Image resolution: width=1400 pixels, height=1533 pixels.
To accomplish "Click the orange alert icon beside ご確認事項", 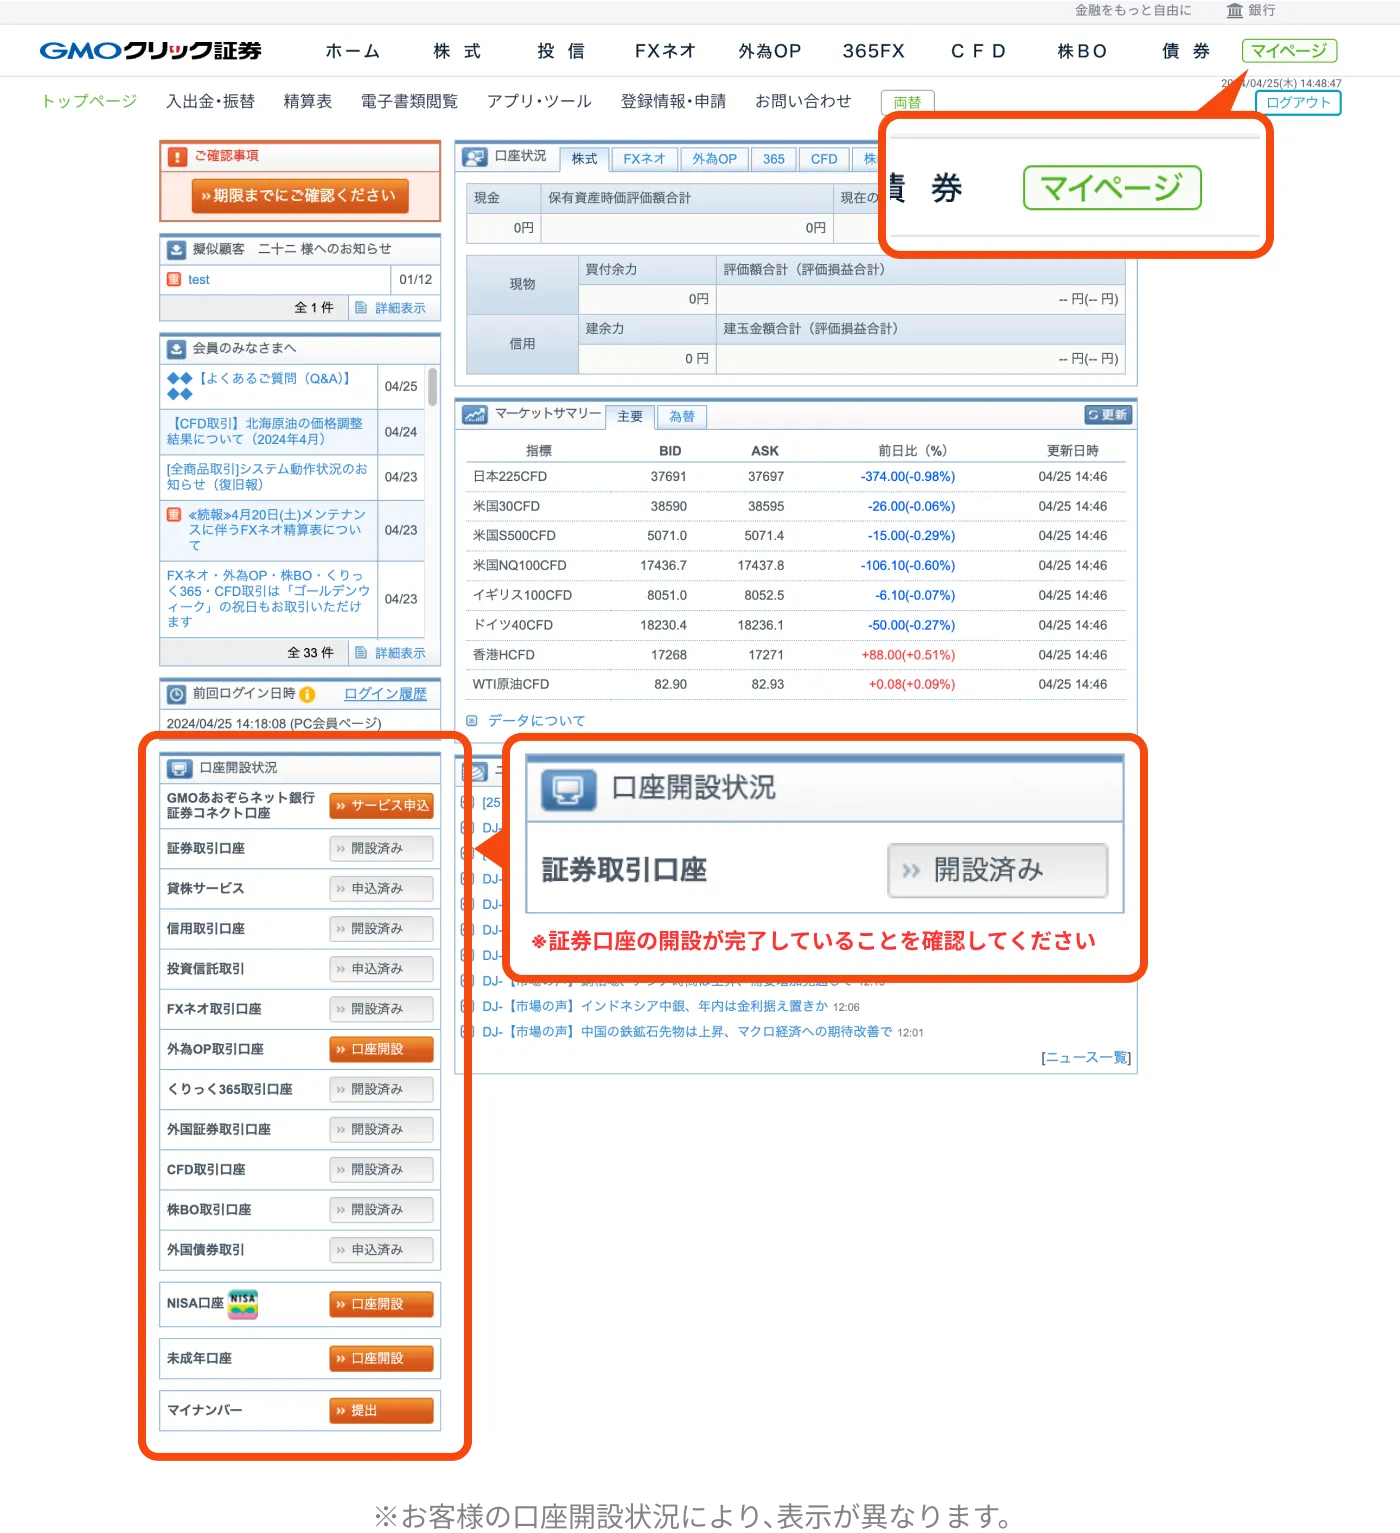I will click(177, 157).
